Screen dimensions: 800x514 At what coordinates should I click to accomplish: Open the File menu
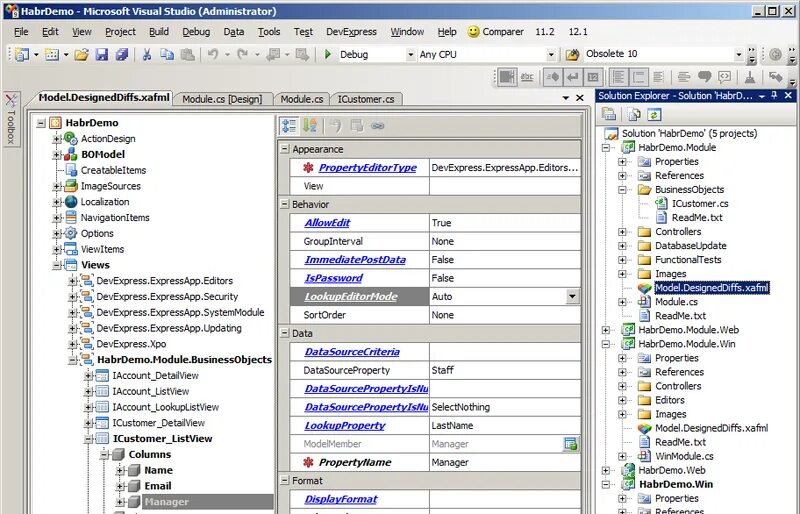coord(21,32)
